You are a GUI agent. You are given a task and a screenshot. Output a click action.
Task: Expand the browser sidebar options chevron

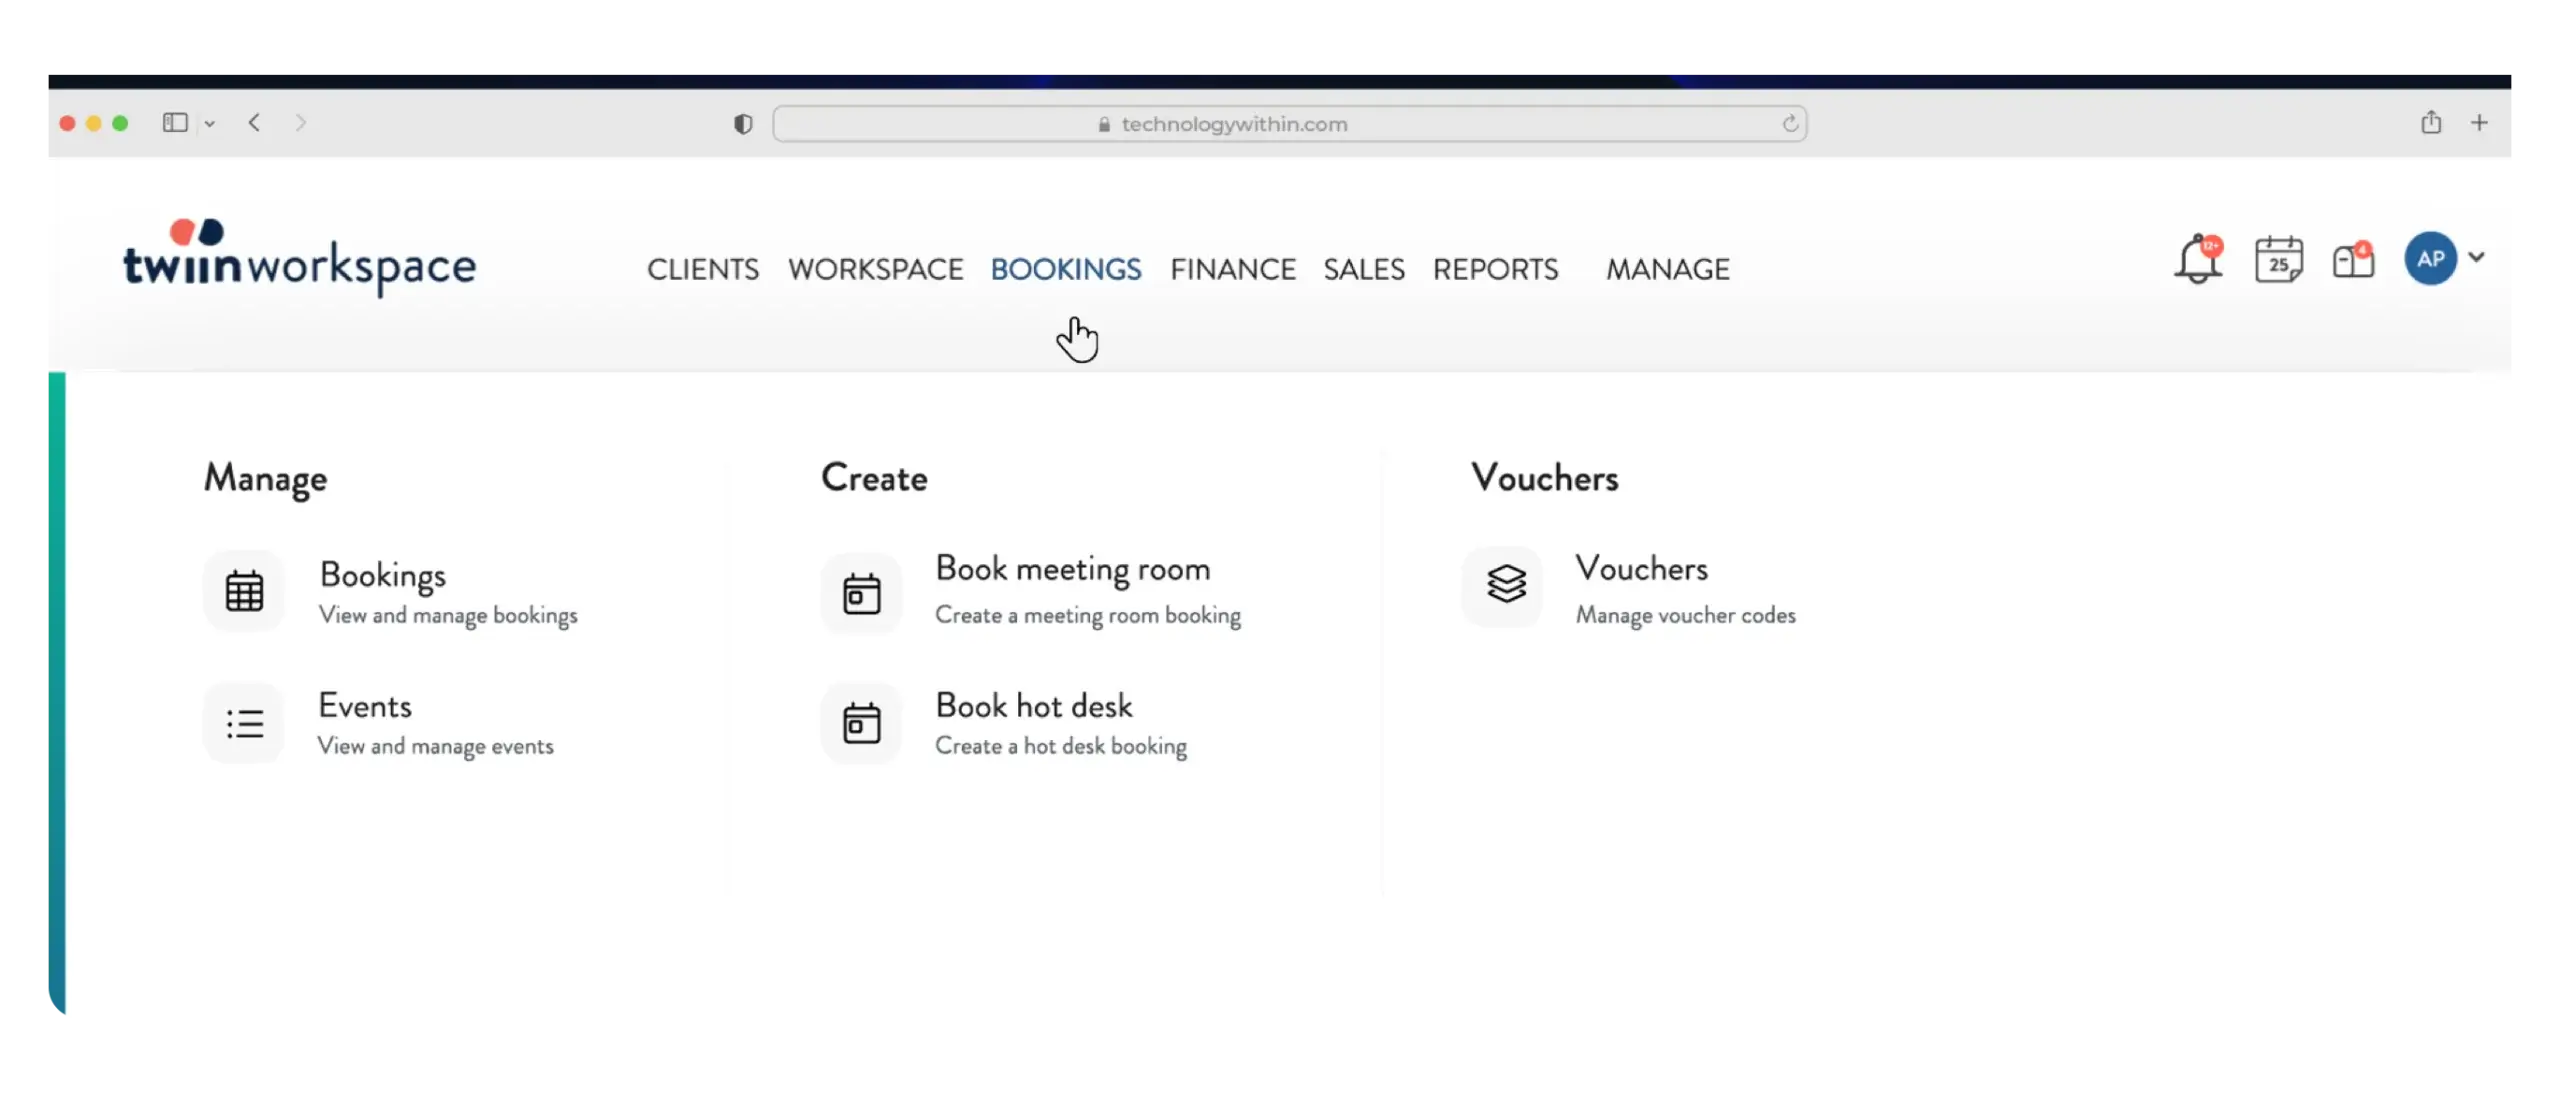point(210,124)
